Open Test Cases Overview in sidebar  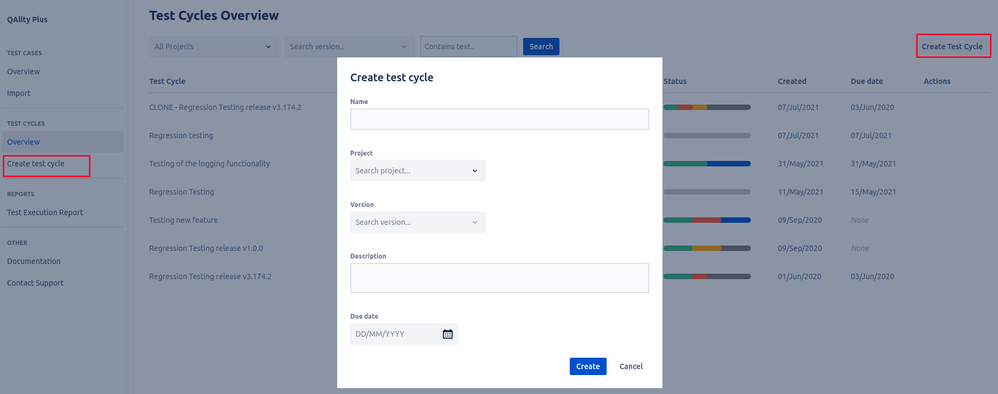(24, 71)
